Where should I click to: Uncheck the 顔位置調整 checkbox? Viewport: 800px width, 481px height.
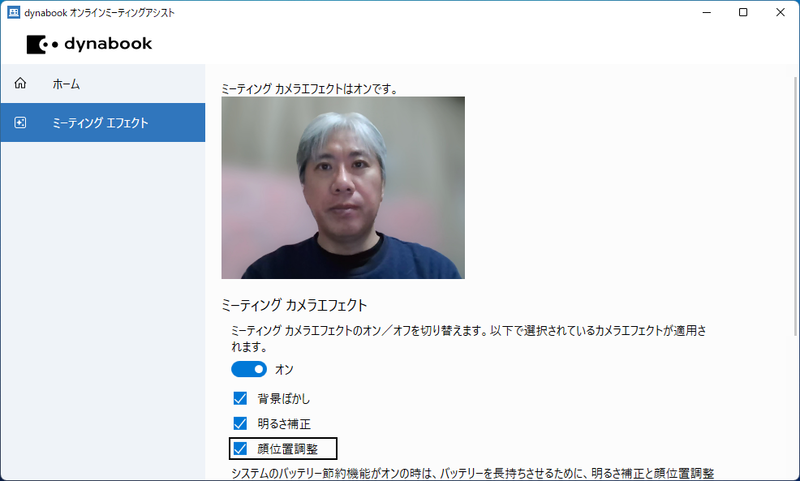[x=240, y=448]
